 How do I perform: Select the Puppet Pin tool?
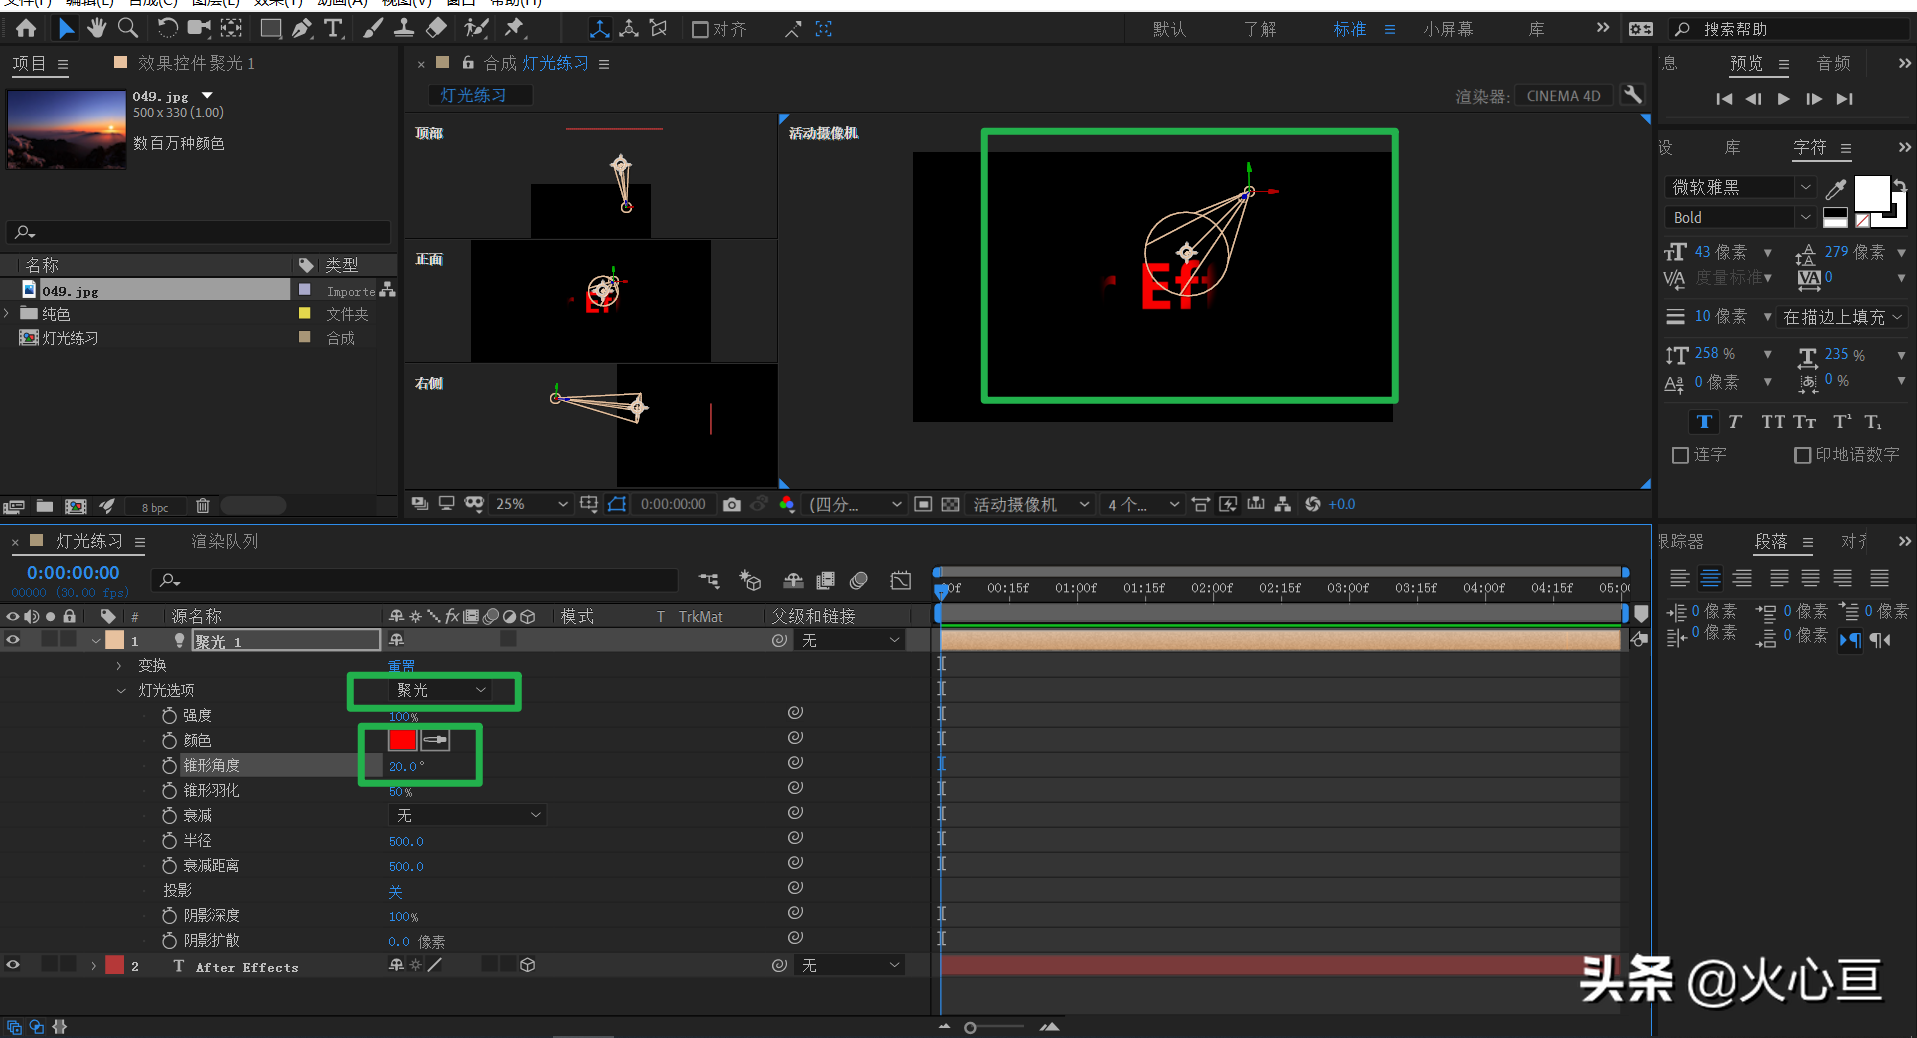click(515, 28)
